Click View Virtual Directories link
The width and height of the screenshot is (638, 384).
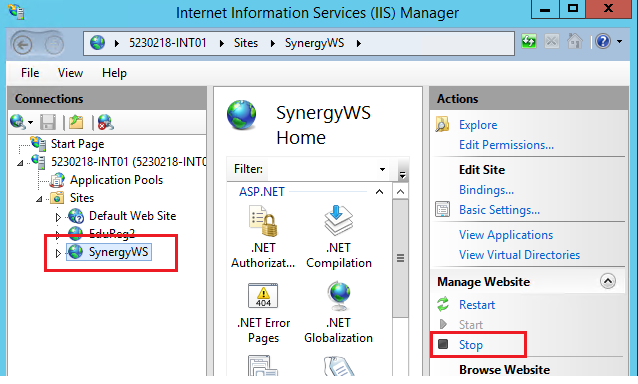[x=519, y=255]
